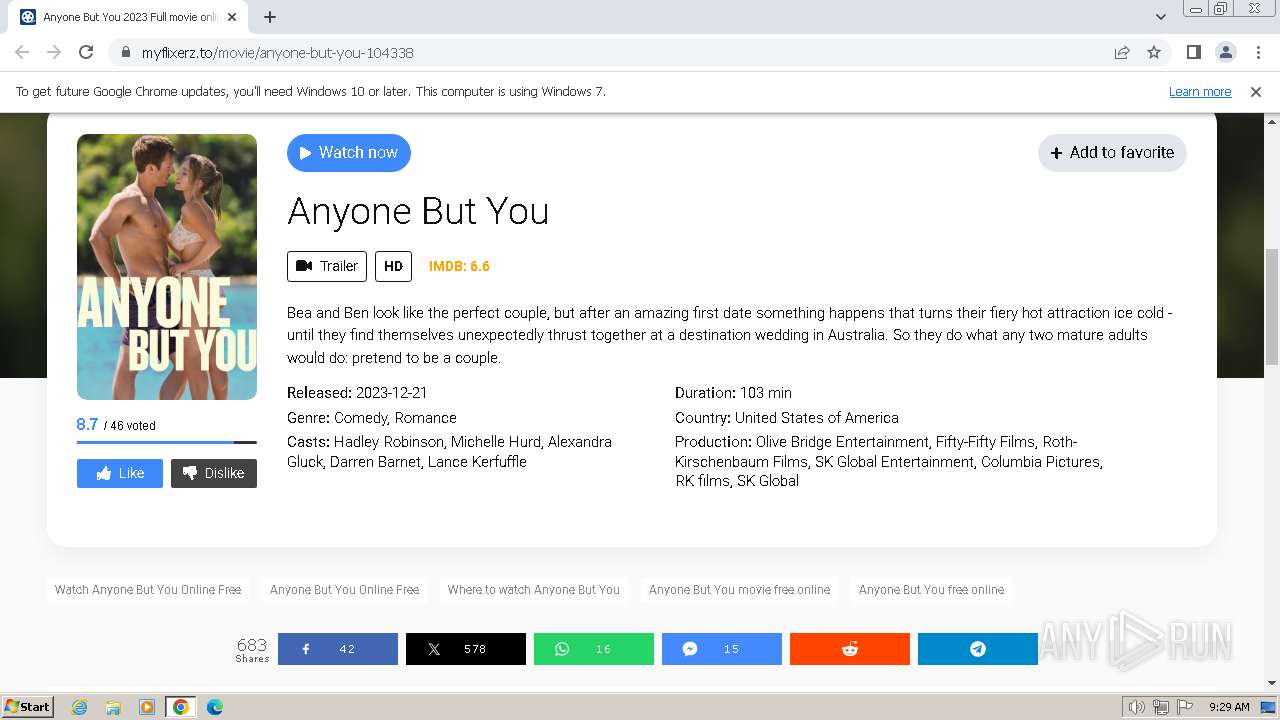Go back to the previous page
Viewport: 1280px width, 720px height.
pyautogui.click(x=22, y=52)
